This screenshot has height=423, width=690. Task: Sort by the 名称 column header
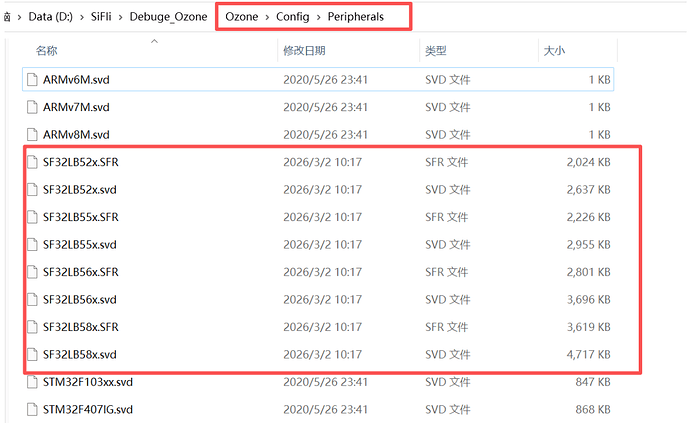coord(47,51)
